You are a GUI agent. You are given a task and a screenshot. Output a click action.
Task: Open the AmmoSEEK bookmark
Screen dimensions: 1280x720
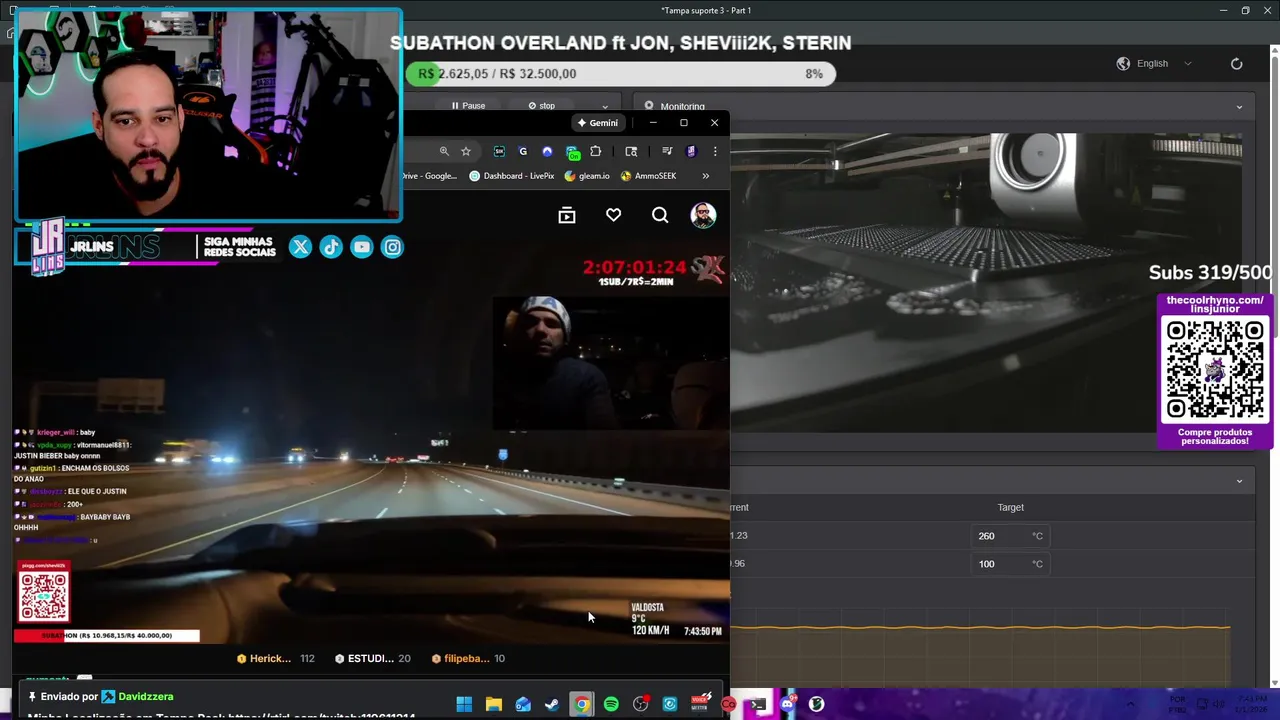point(648,176)
